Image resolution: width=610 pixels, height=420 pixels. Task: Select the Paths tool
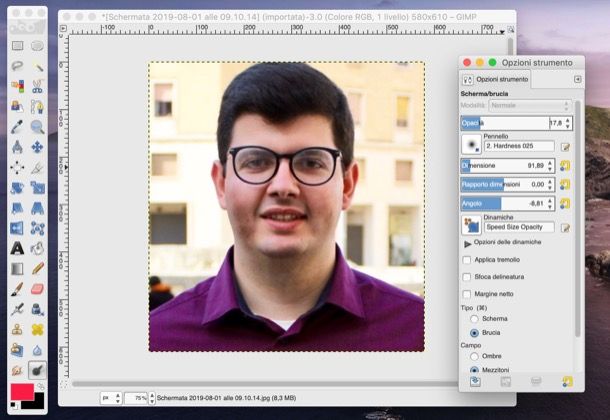click(x=37, y=106)
